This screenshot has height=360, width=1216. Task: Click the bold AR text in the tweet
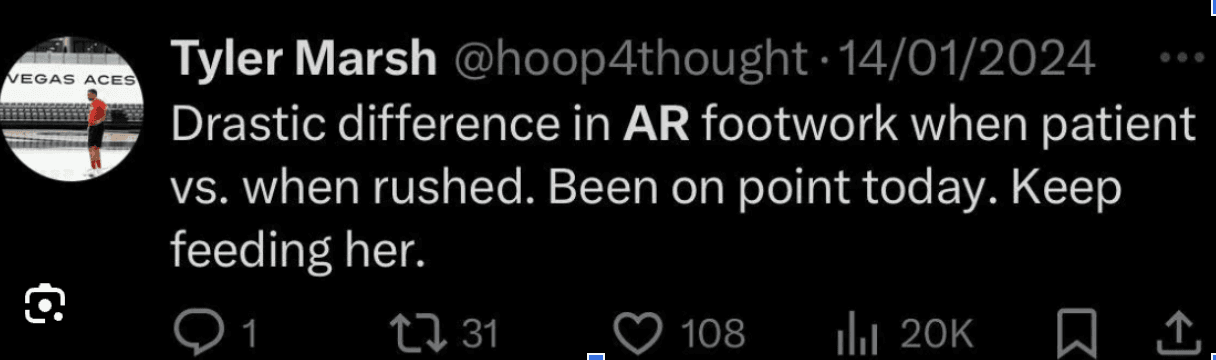tap(656, 126)
